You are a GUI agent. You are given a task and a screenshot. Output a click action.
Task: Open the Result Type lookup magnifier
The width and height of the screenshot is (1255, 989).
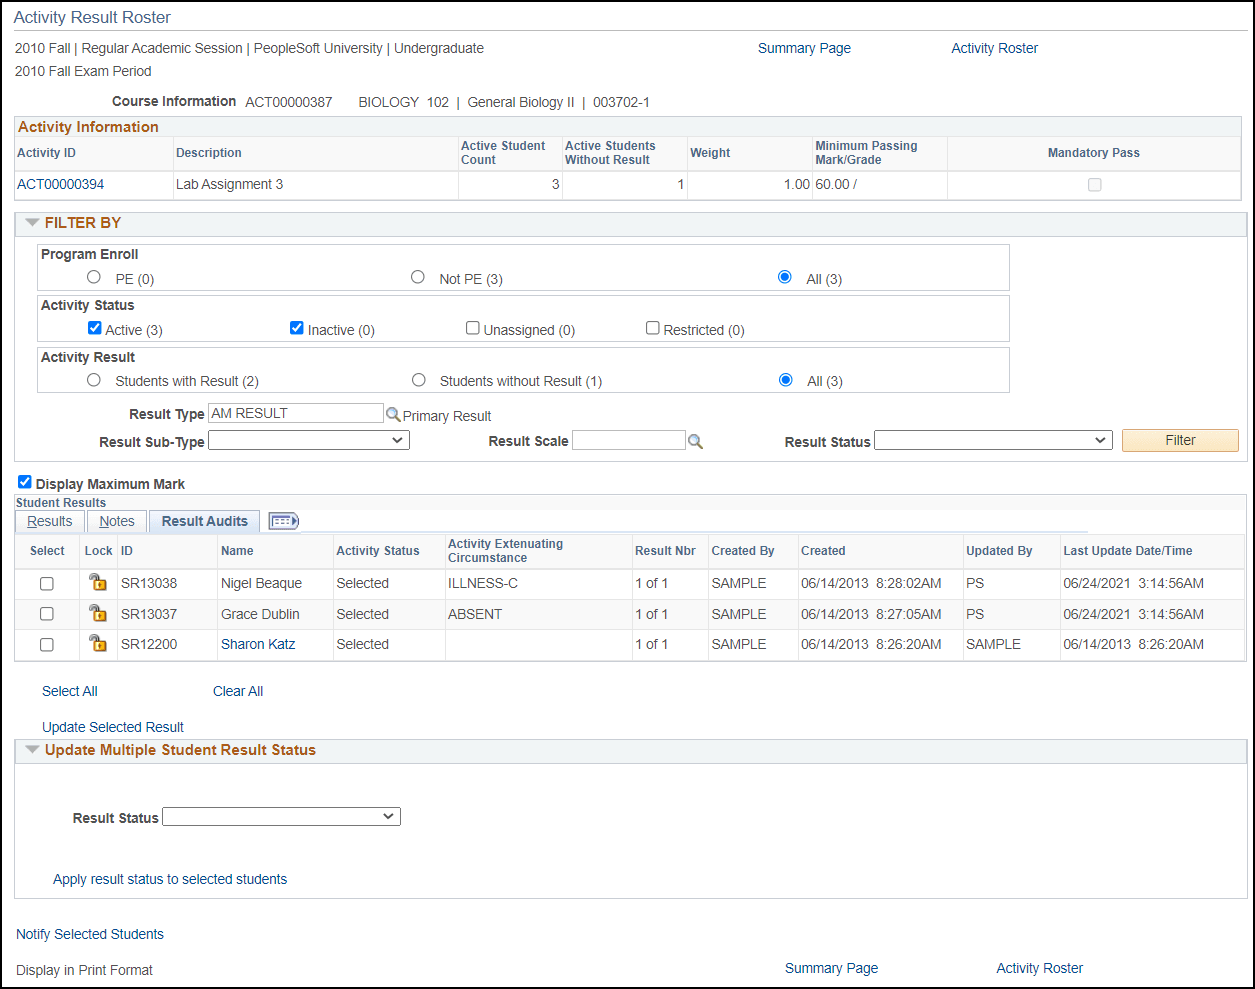pos(393,414)
